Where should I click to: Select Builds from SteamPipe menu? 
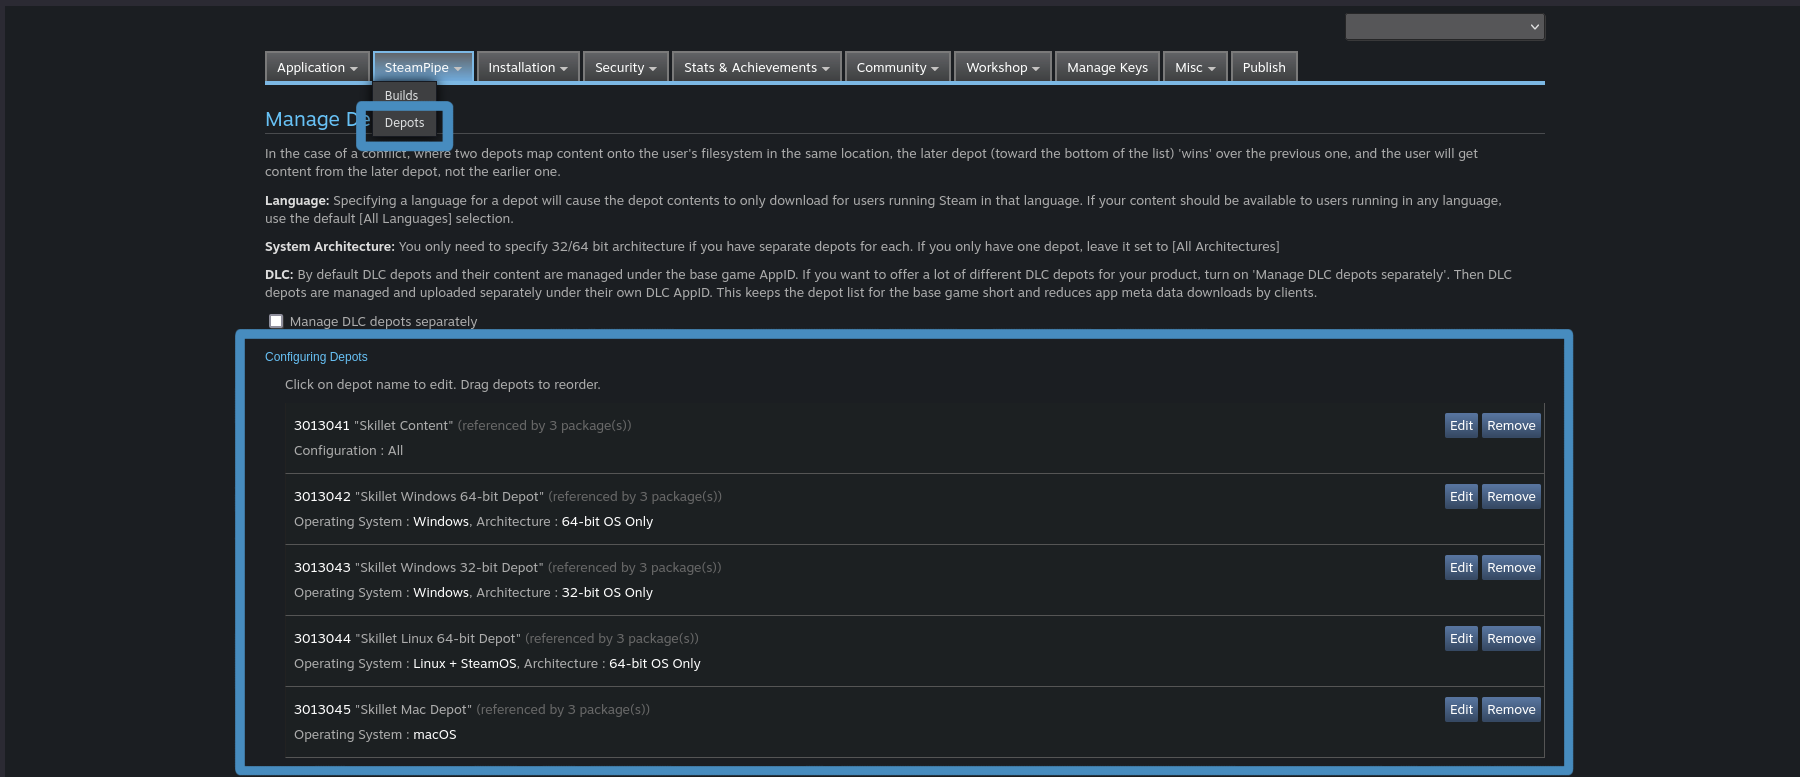401,95
